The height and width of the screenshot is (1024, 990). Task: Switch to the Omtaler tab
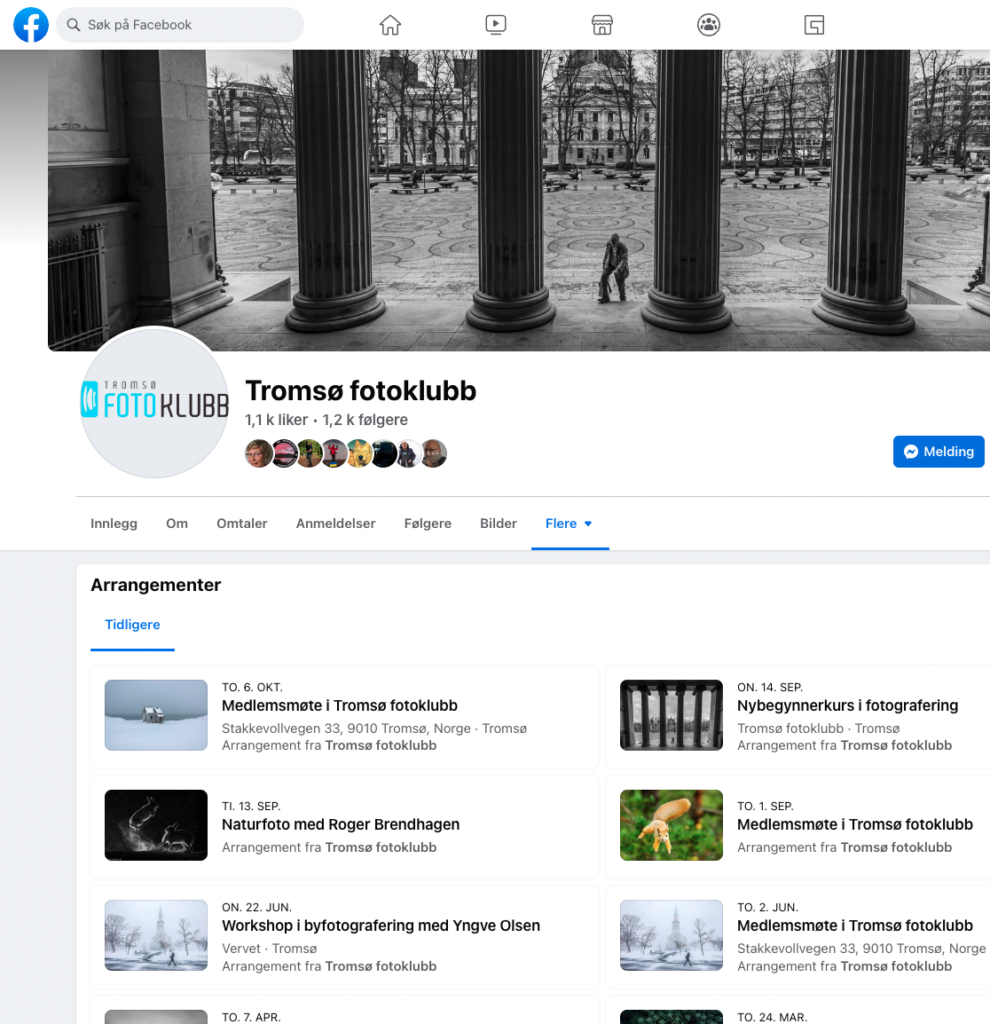click(242, 523)
